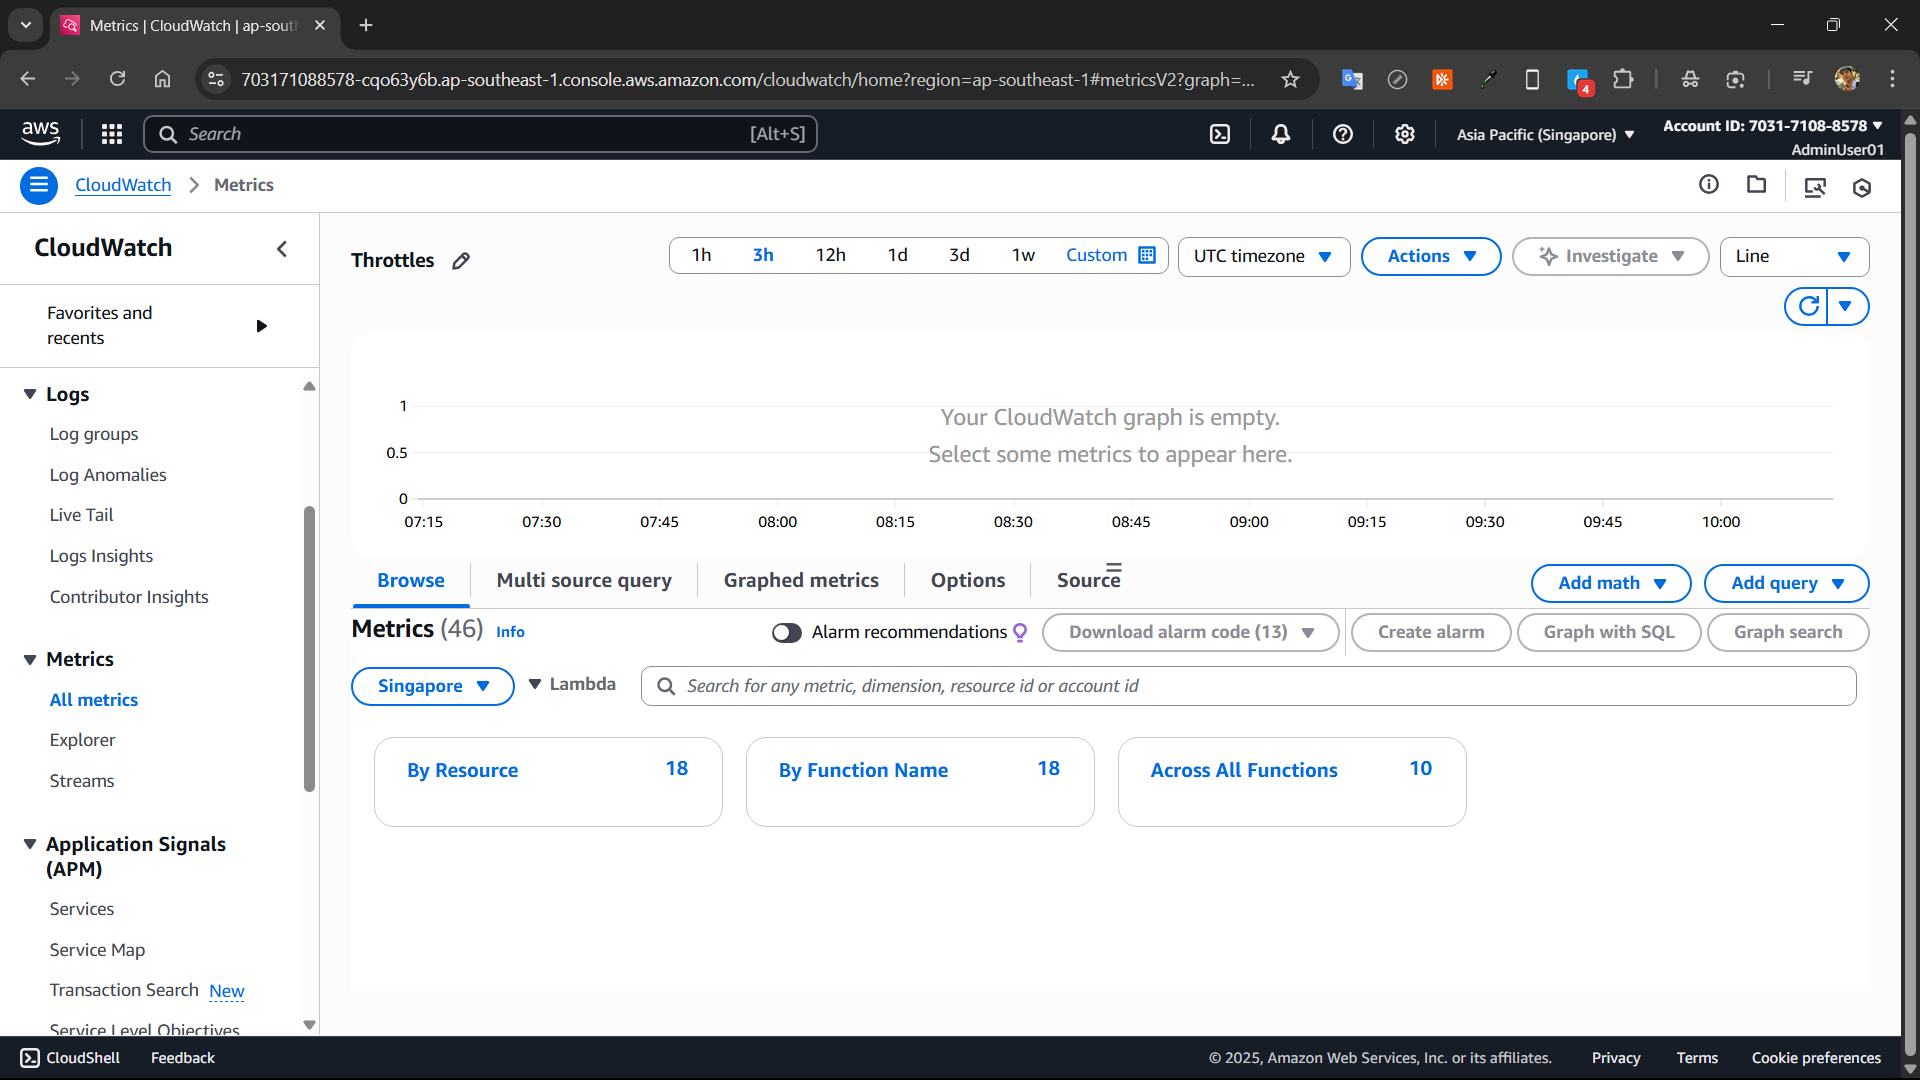Screen dimensions: 1920x1080
Task: Open the refresh interval dropdown arrow
Action: (x=1846, y=306)
